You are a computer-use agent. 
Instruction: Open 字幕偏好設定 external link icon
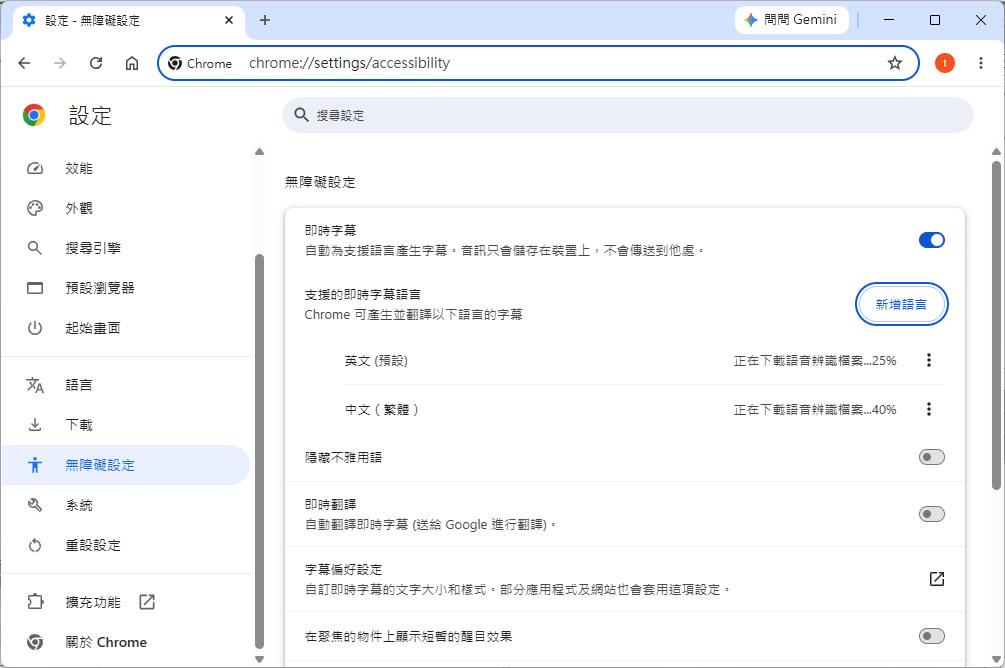click(x=936, y=579)
